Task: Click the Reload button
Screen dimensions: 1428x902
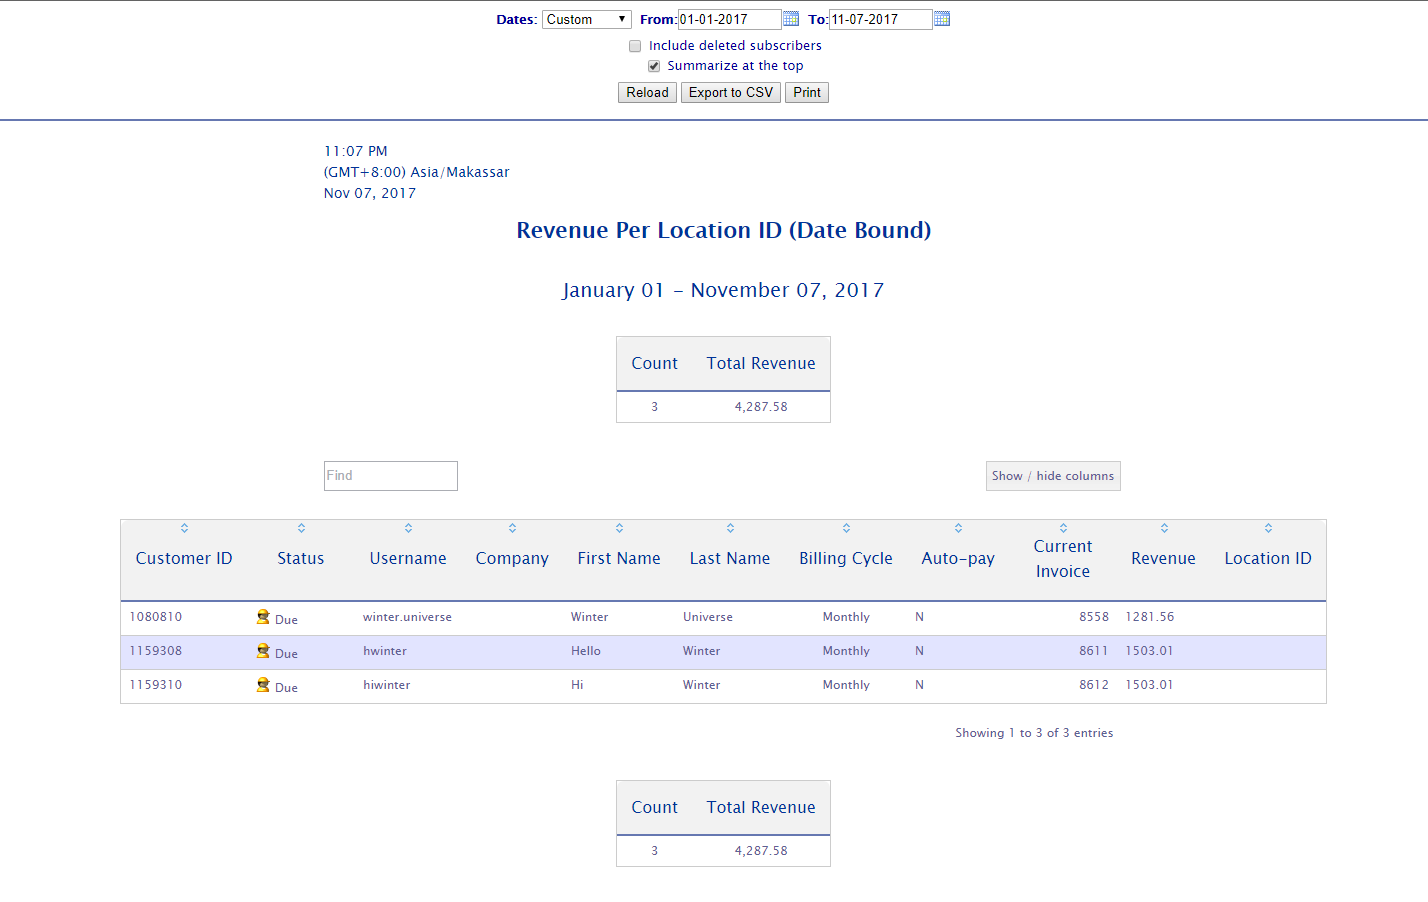Action: point(647,93)
